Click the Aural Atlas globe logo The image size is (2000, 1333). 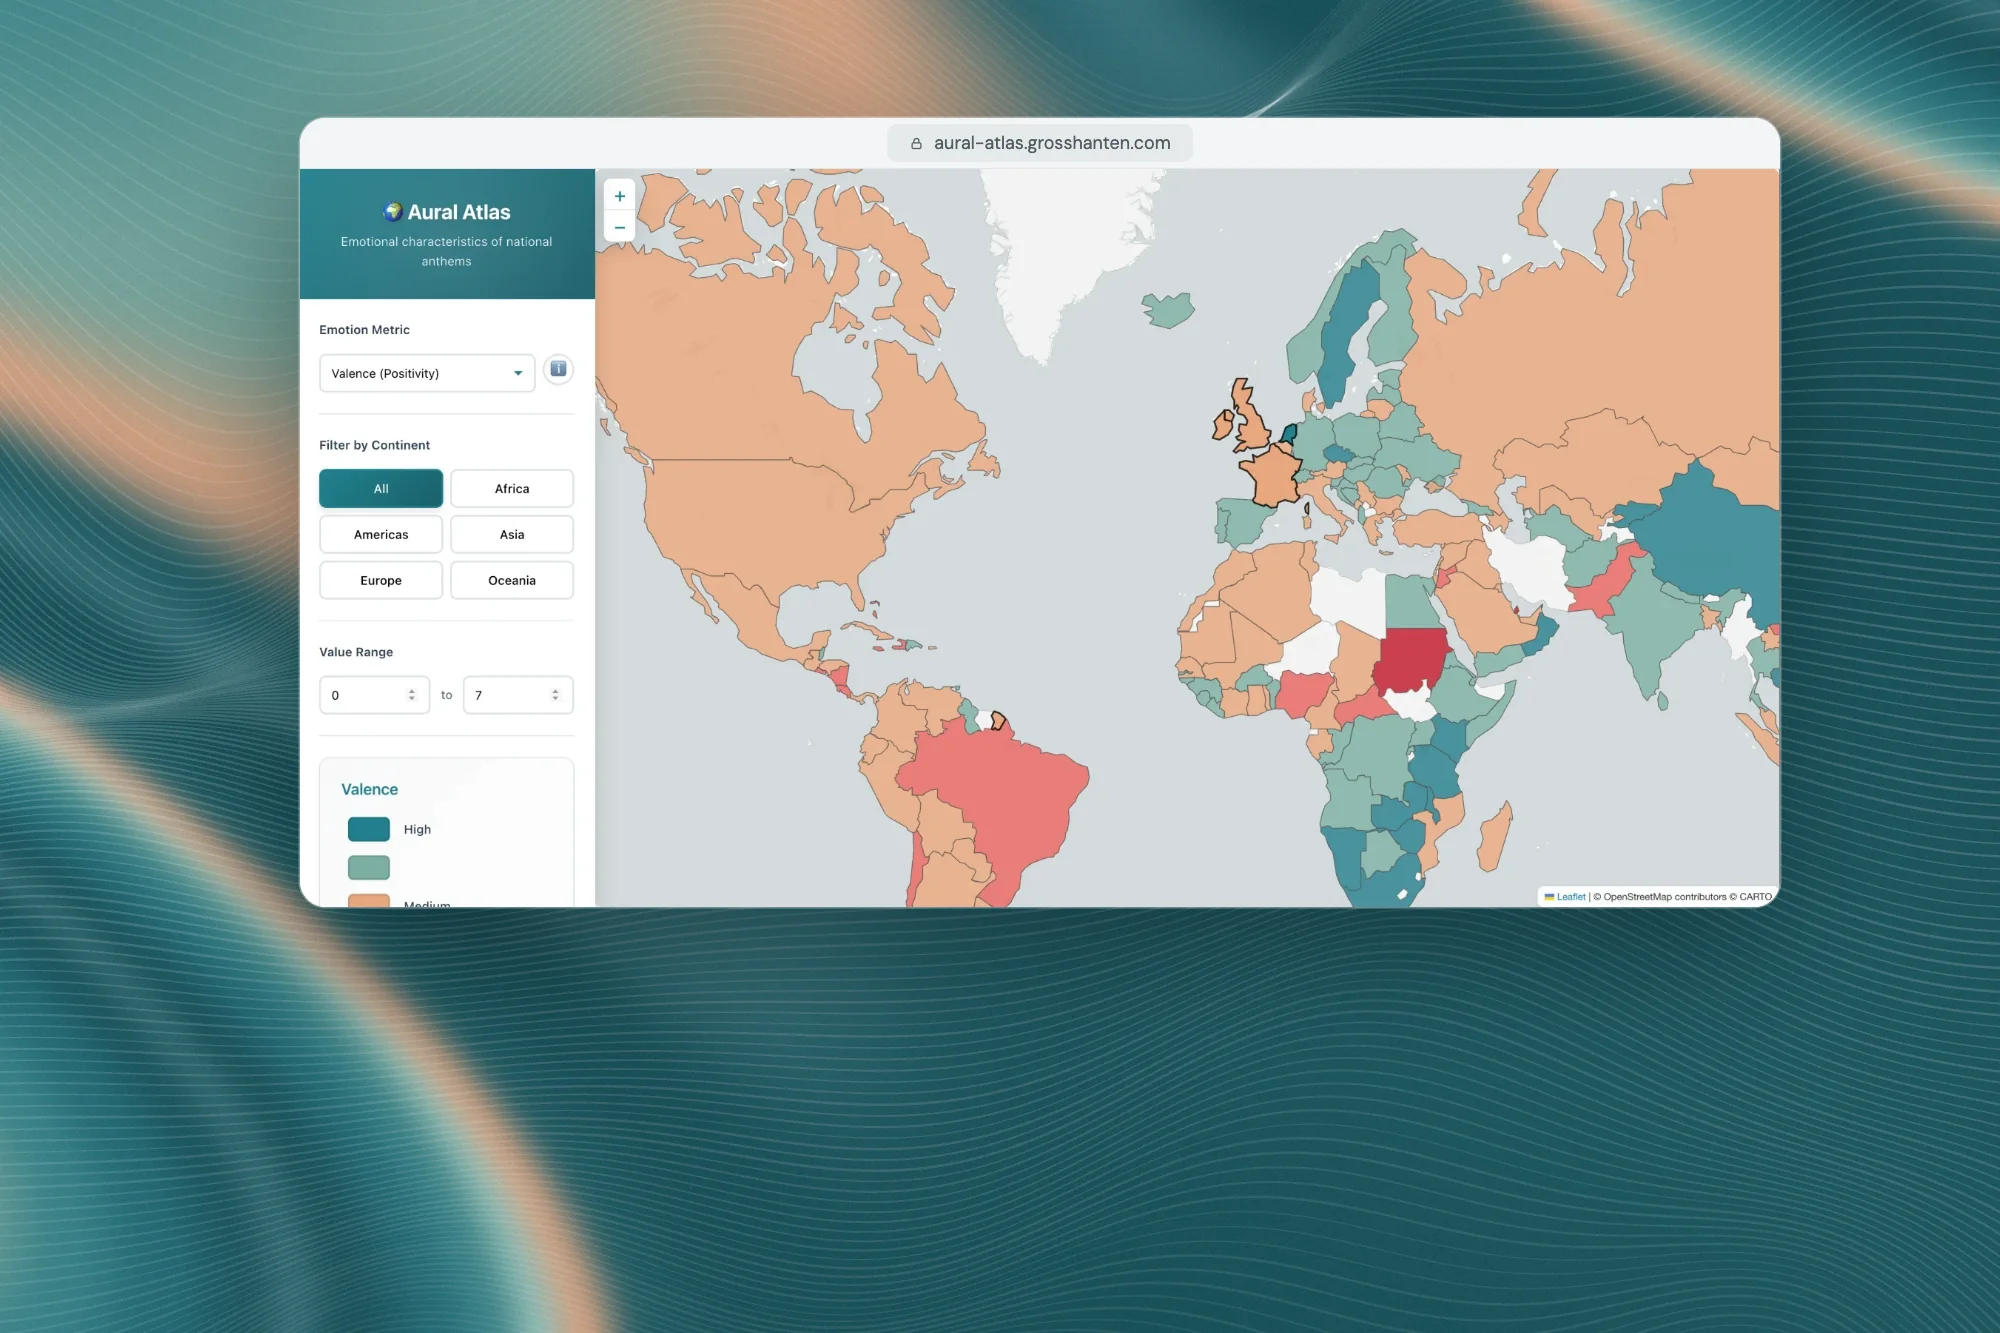[x=393, y=212]
